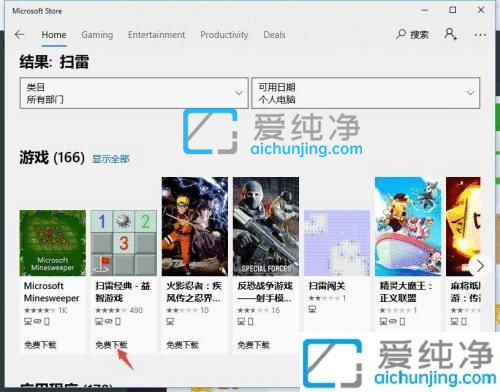Click the mobile device icon under 反恐战争游戏

[251, 322]
